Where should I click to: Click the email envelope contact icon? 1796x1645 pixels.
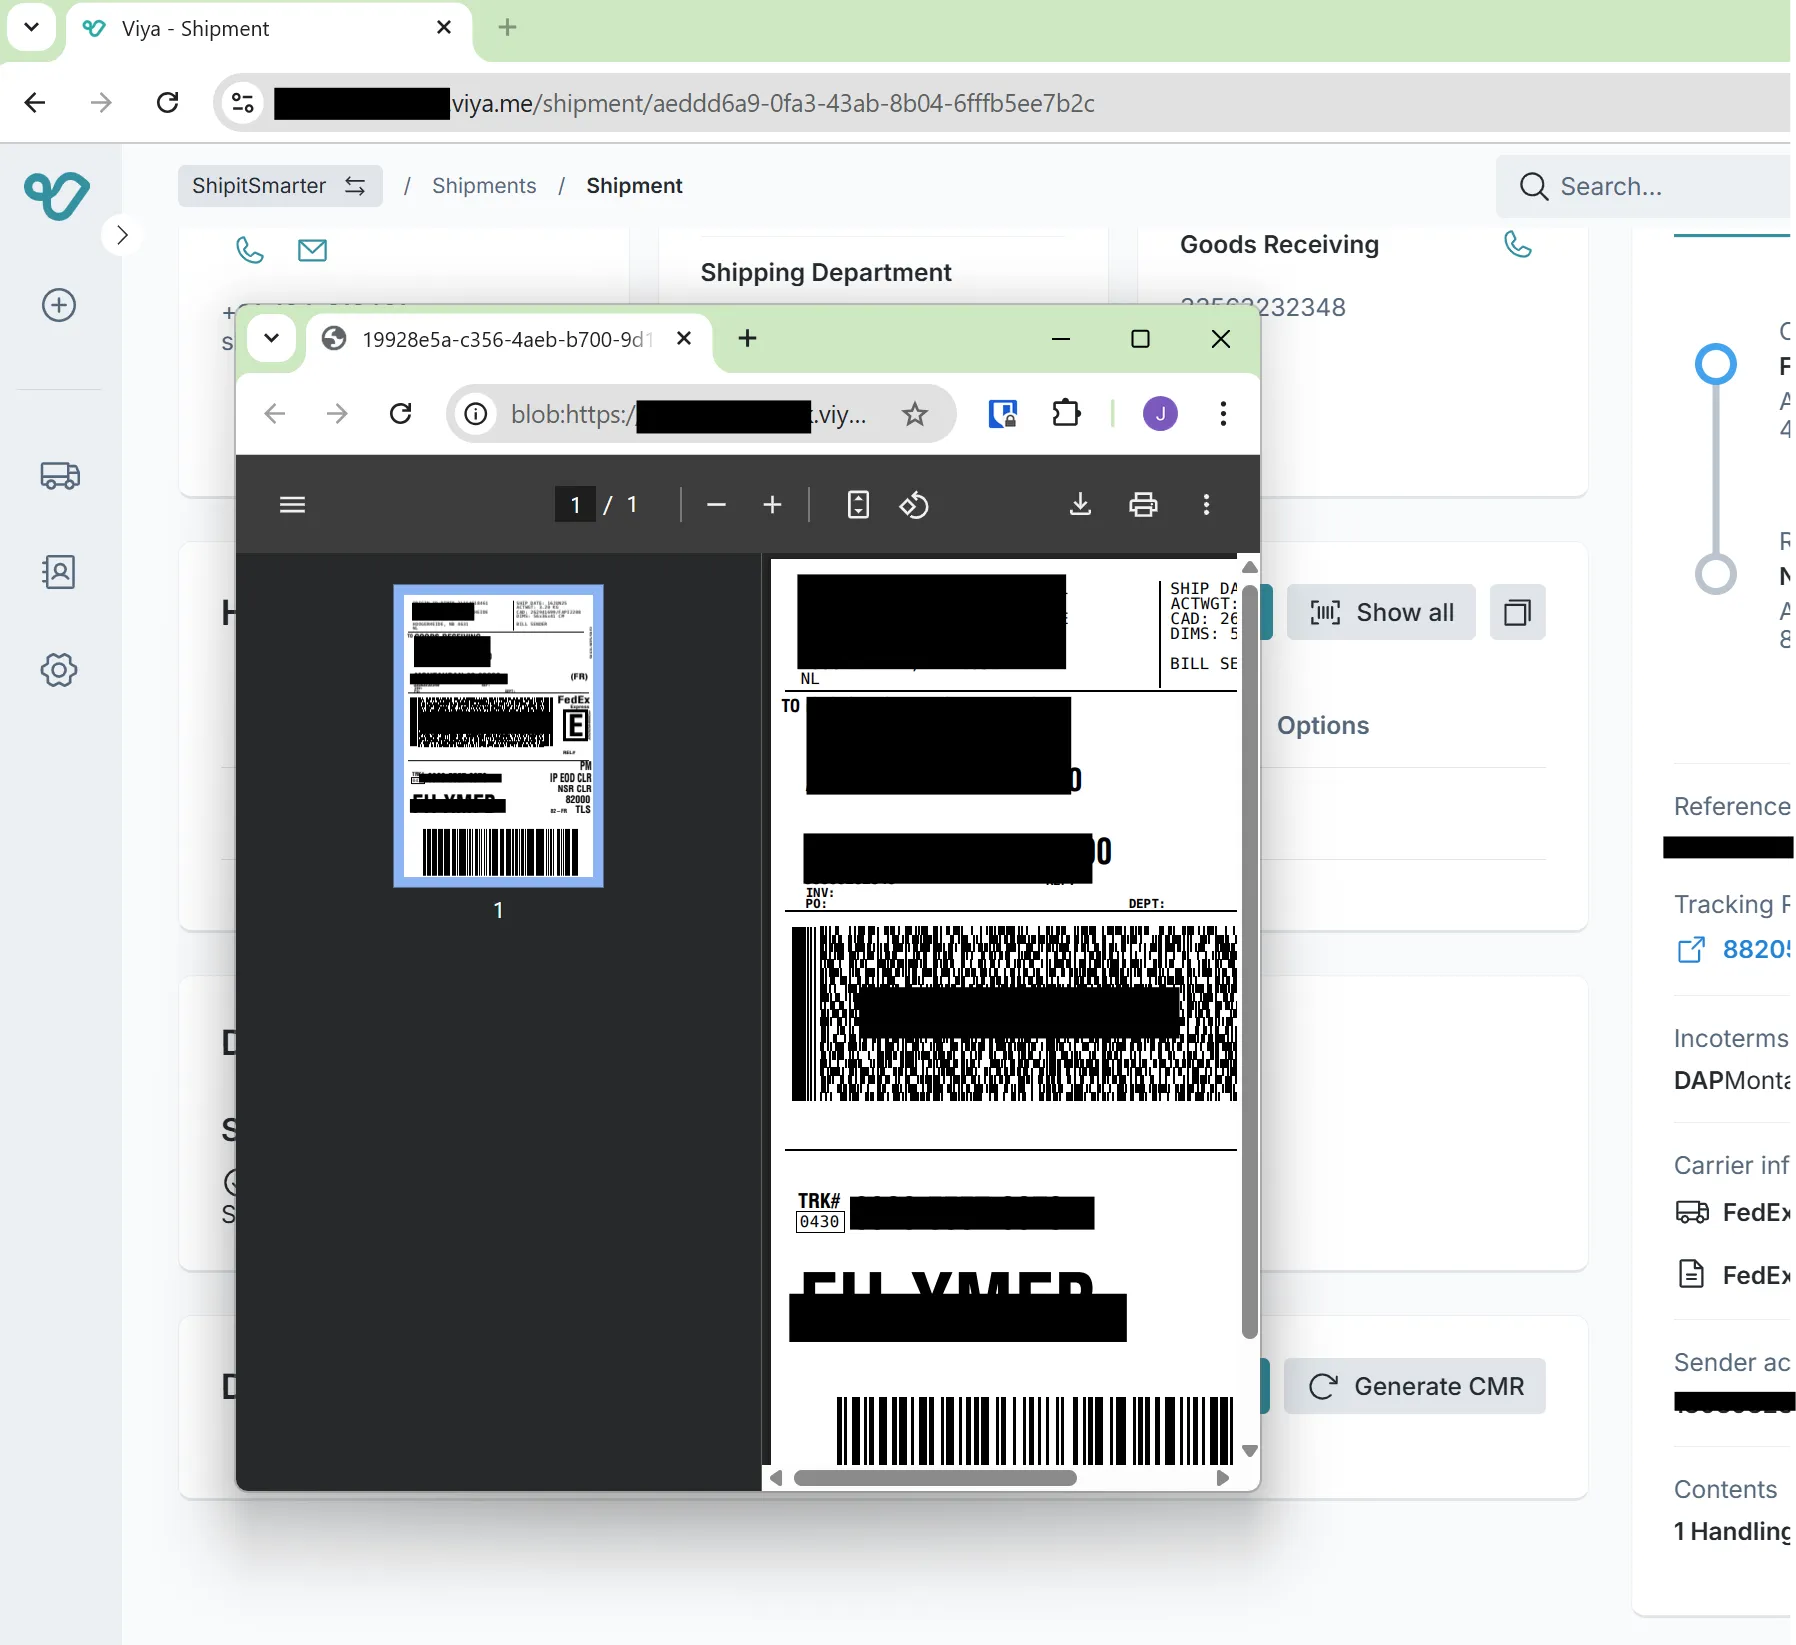(x=313, y=250)
